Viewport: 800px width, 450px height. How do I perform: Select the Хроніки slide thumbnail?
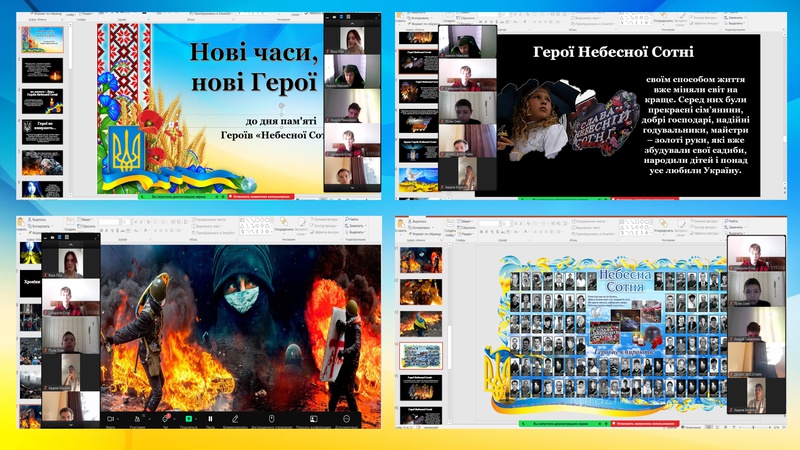click(x=30, y=284)
